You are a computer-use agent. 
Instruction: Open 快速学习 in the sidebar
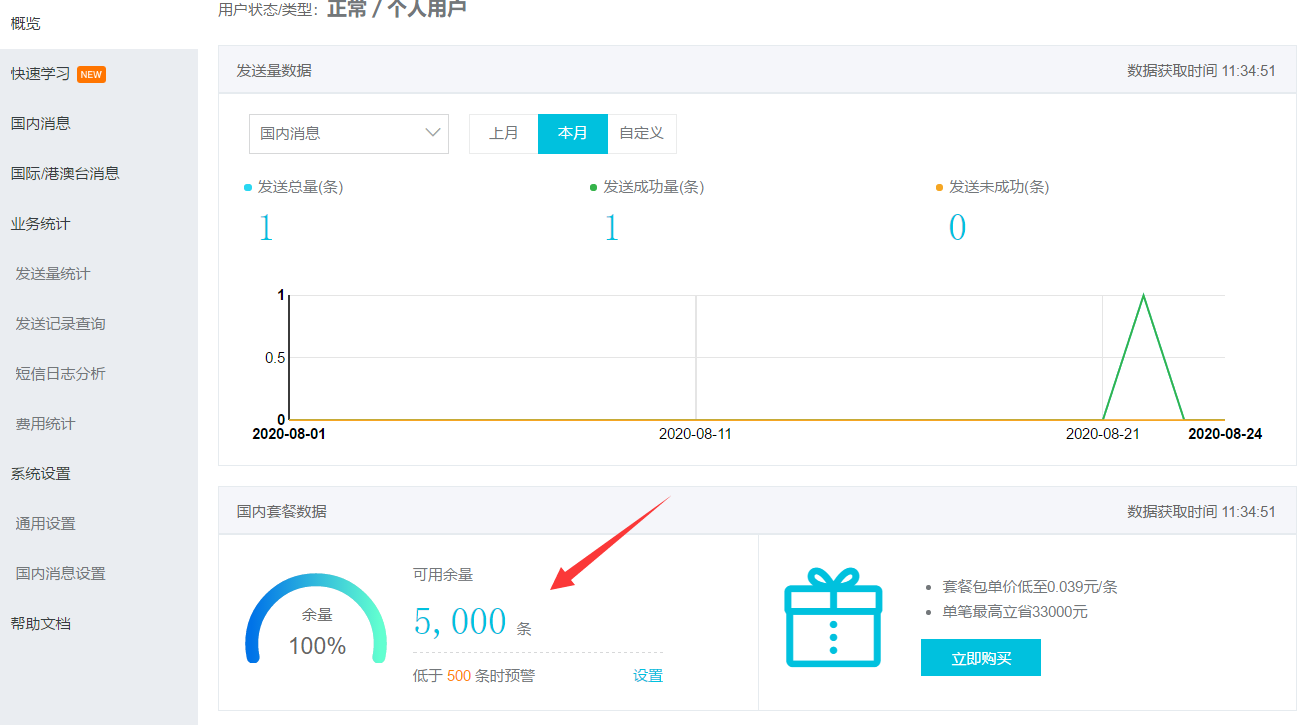click(40, 74)
